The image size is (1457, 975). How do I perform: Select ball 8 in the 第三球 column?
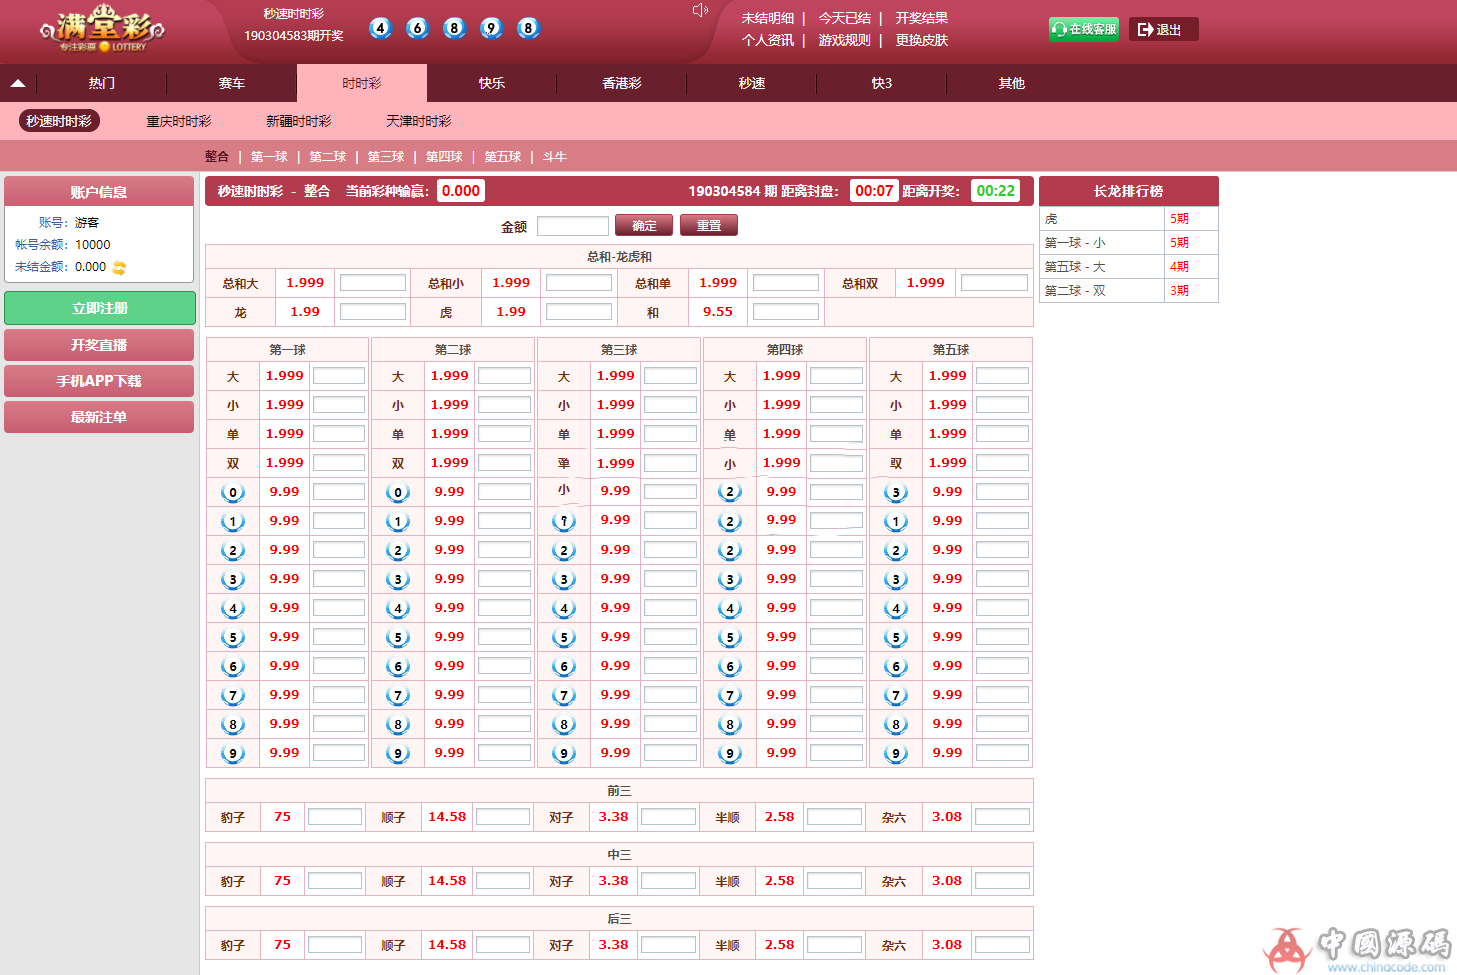(x=564, y=724)
